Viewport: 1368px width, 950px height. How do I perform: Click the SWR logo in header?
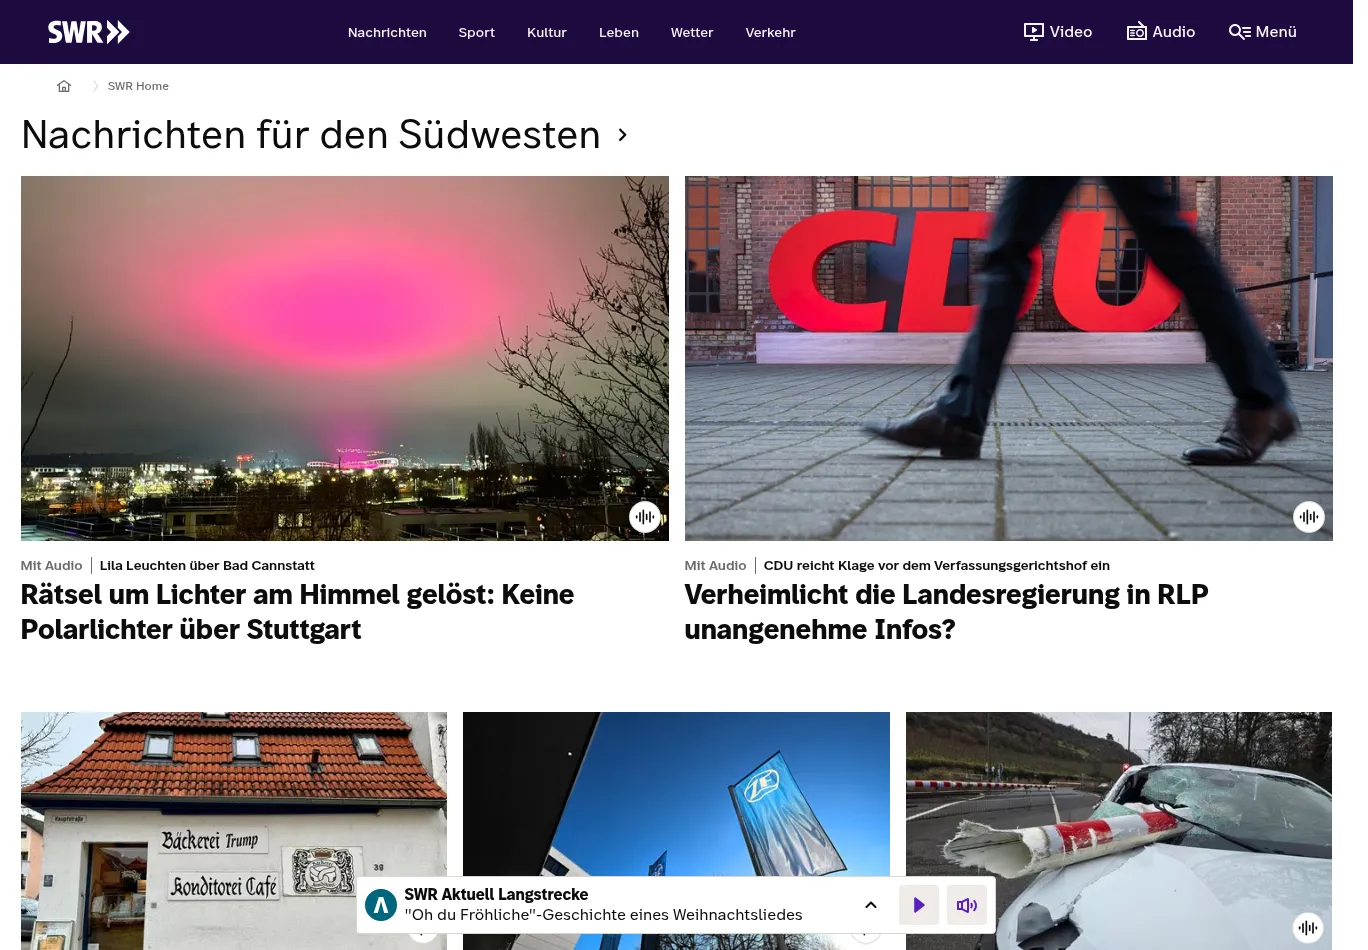pos(89,32)
